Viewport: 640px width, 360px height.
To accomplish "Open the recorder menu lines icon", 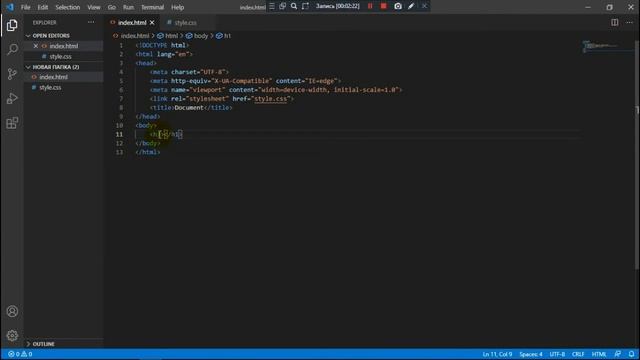I will click(272, 6).
